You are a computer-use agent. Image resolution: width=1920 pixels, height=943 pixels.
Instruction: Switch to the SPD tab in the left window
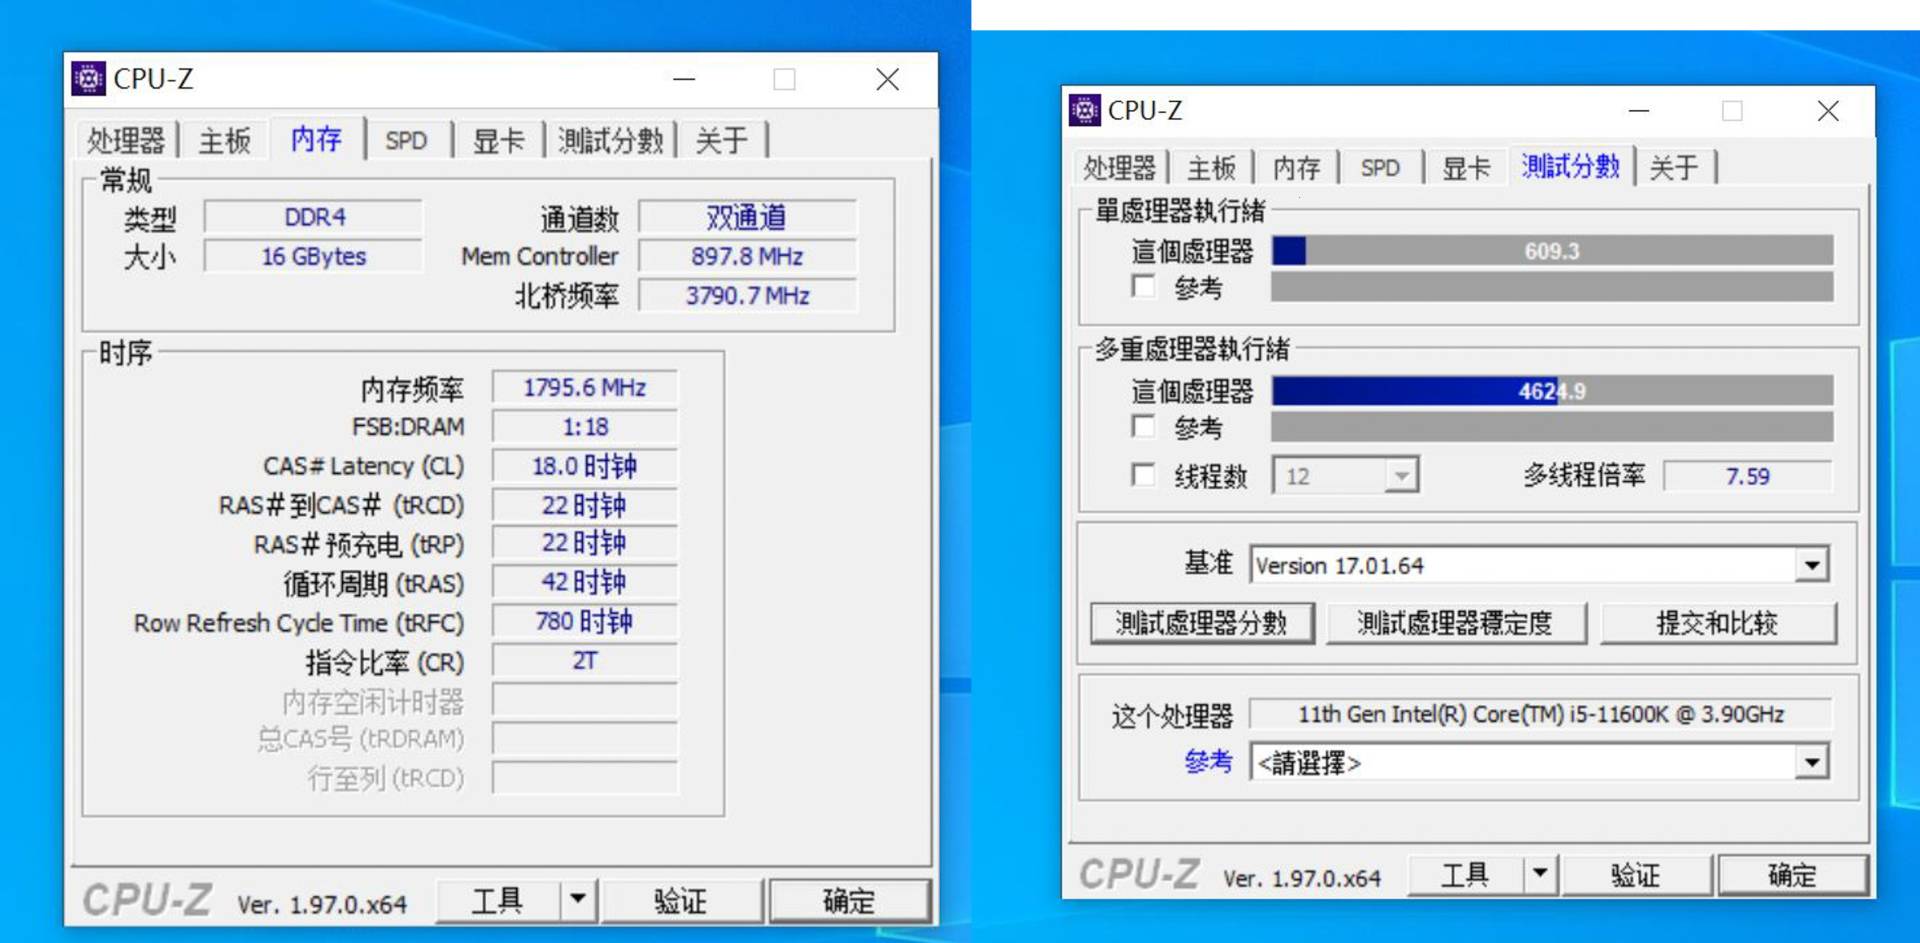point(406,140)
